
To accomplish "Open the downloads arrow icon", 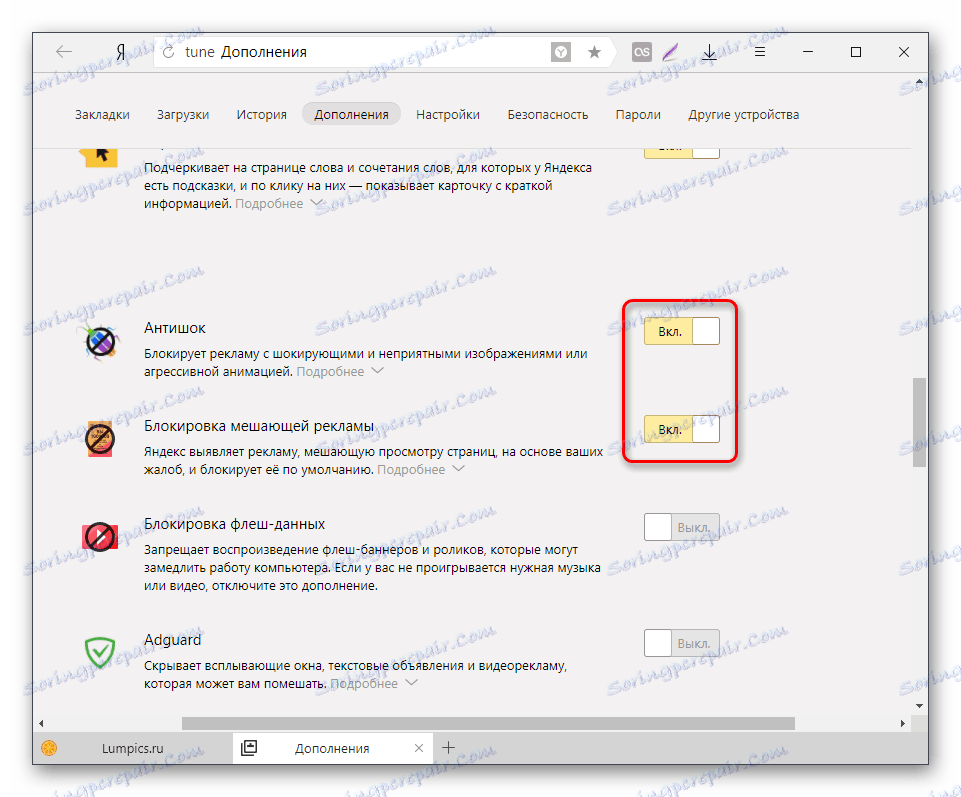I will (x=709, y=52).
